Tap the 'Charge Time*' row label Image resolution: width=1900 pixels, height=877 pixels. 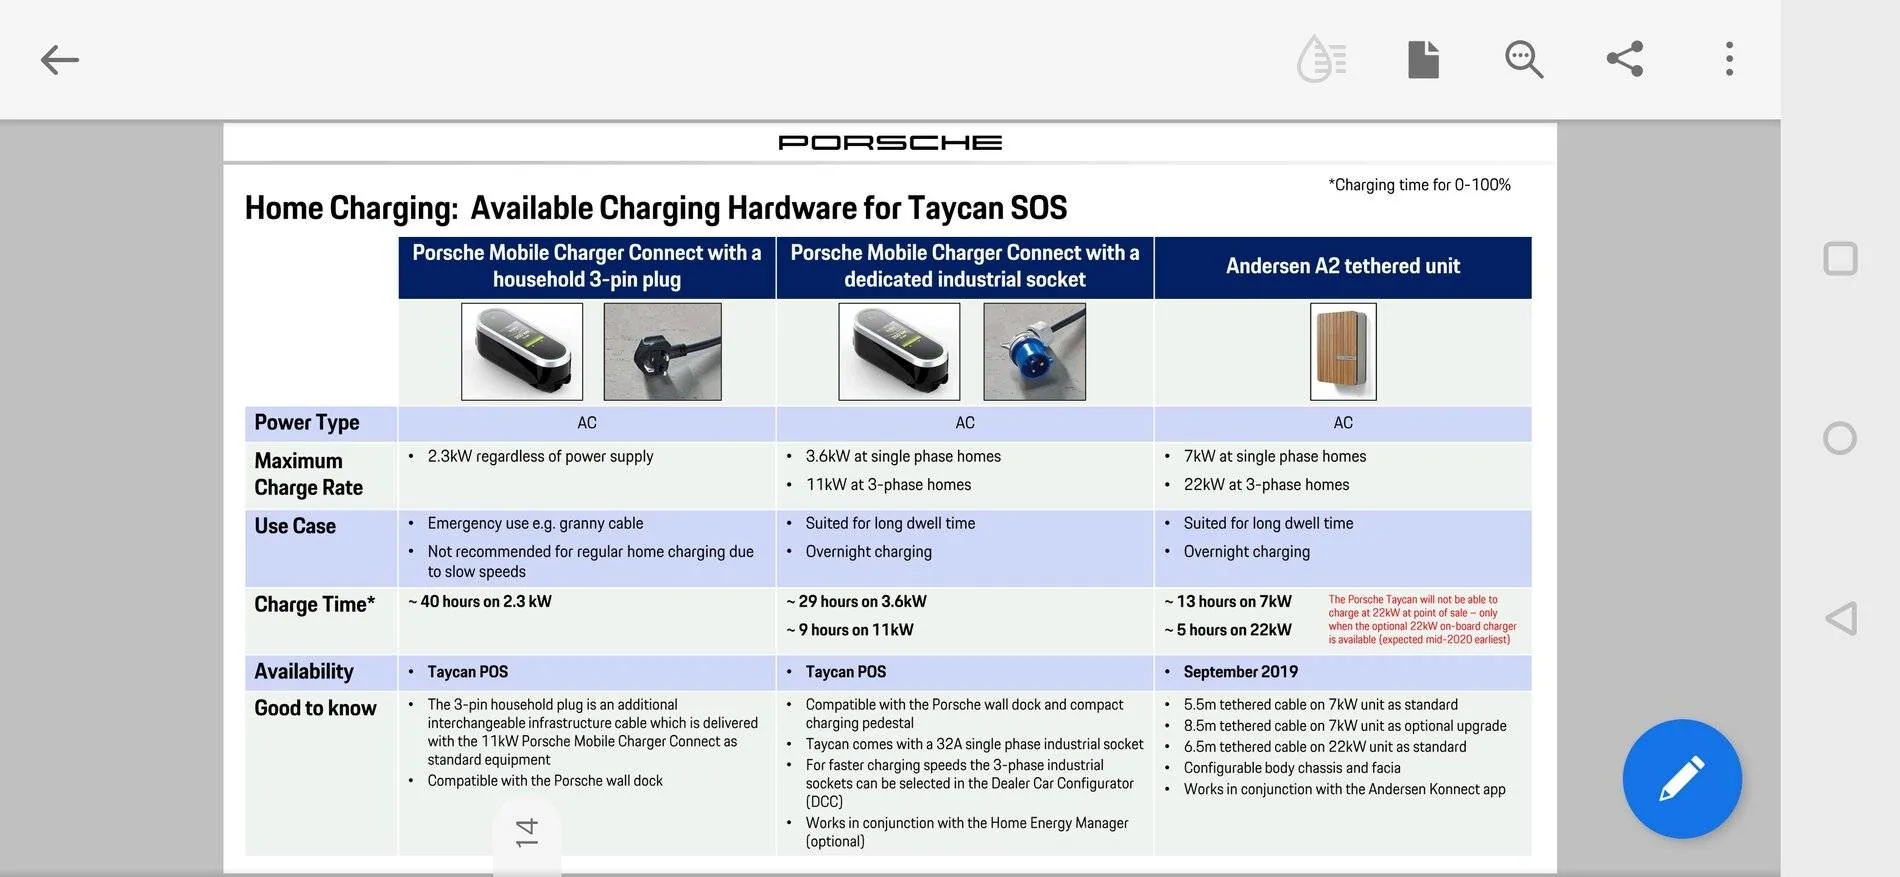coord(314,604)
